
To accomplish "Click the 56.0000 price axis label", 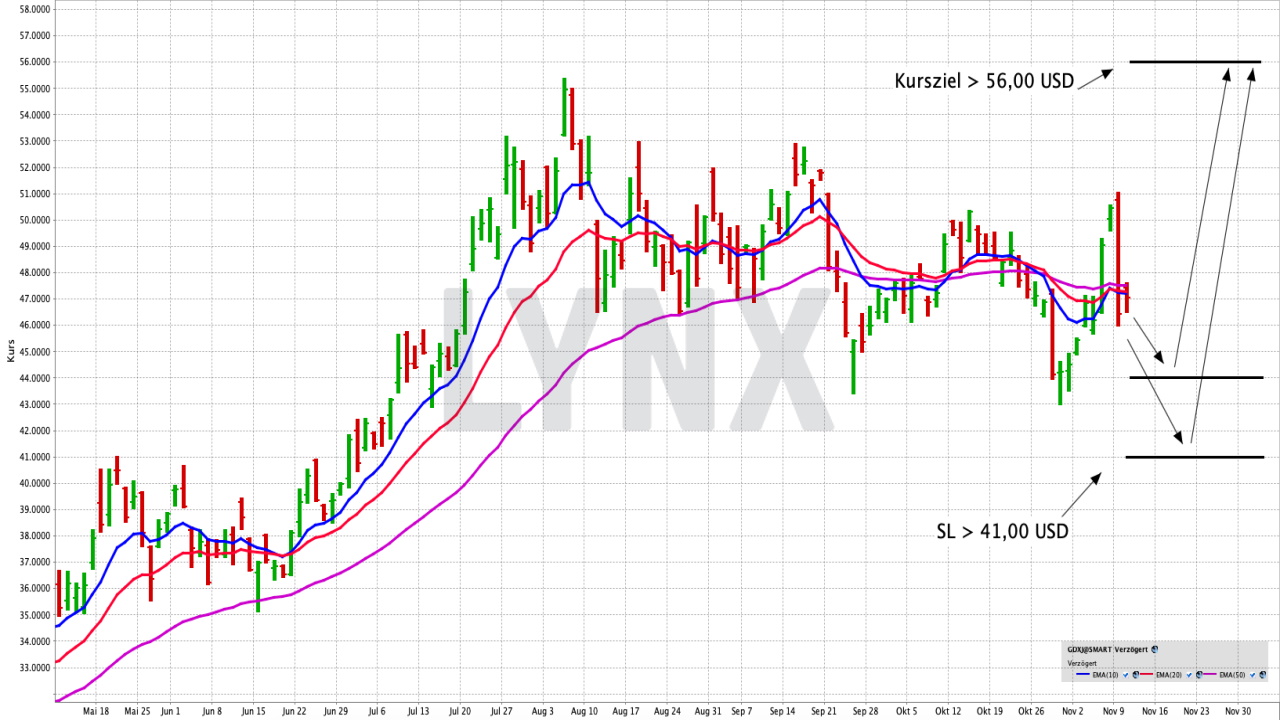I will pyautogui.click(x=35, y=62).
